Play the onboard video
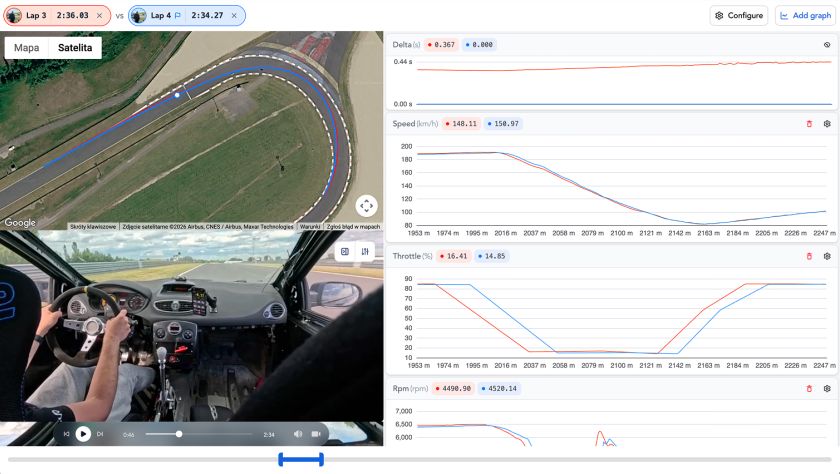This screenshot has height=474, width=840. coord(83,434)
